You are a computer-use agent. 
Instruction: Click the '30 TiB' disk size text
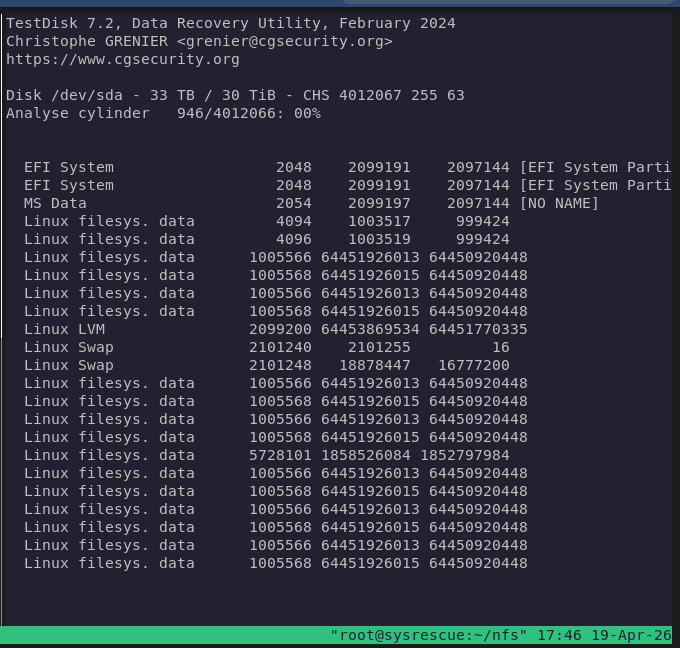248,95
